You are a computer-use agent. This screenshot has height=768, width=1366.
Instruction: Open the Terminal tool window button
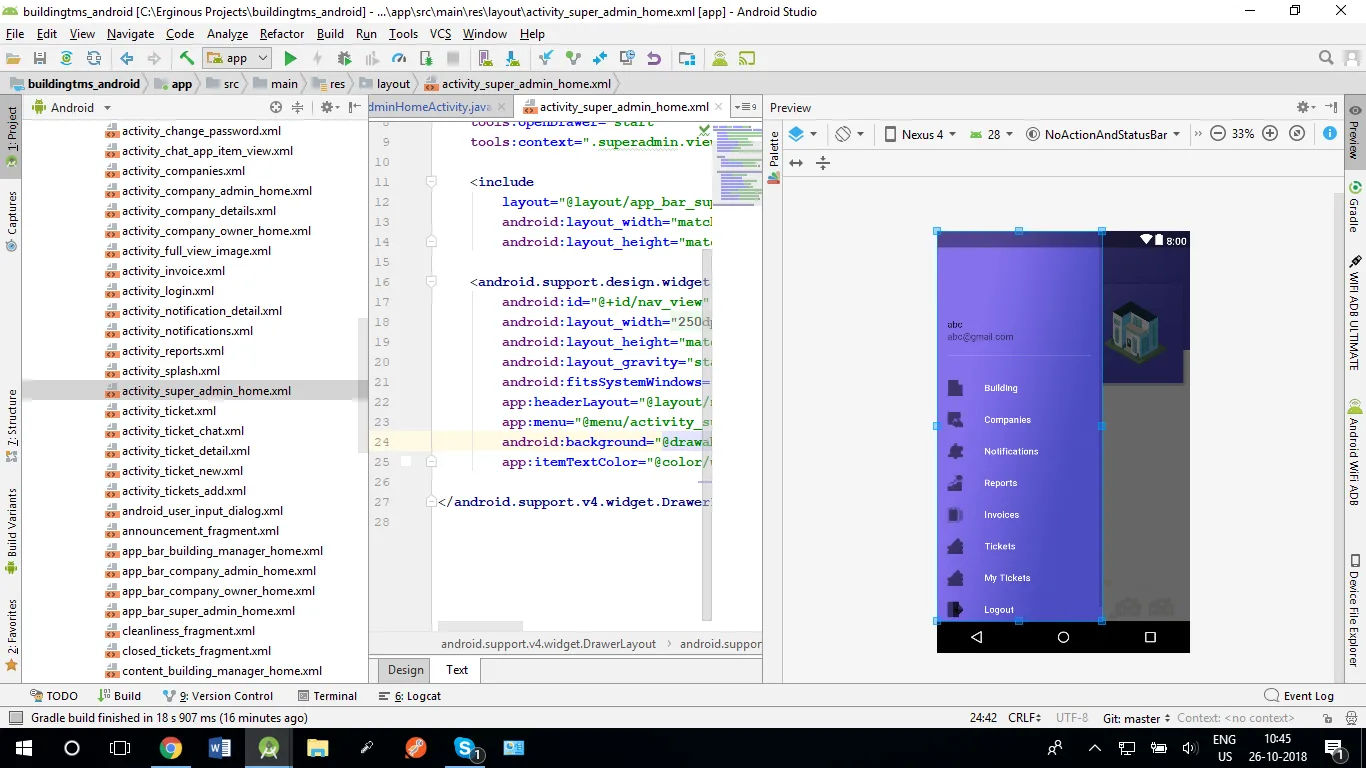click(x=327, y=696)
